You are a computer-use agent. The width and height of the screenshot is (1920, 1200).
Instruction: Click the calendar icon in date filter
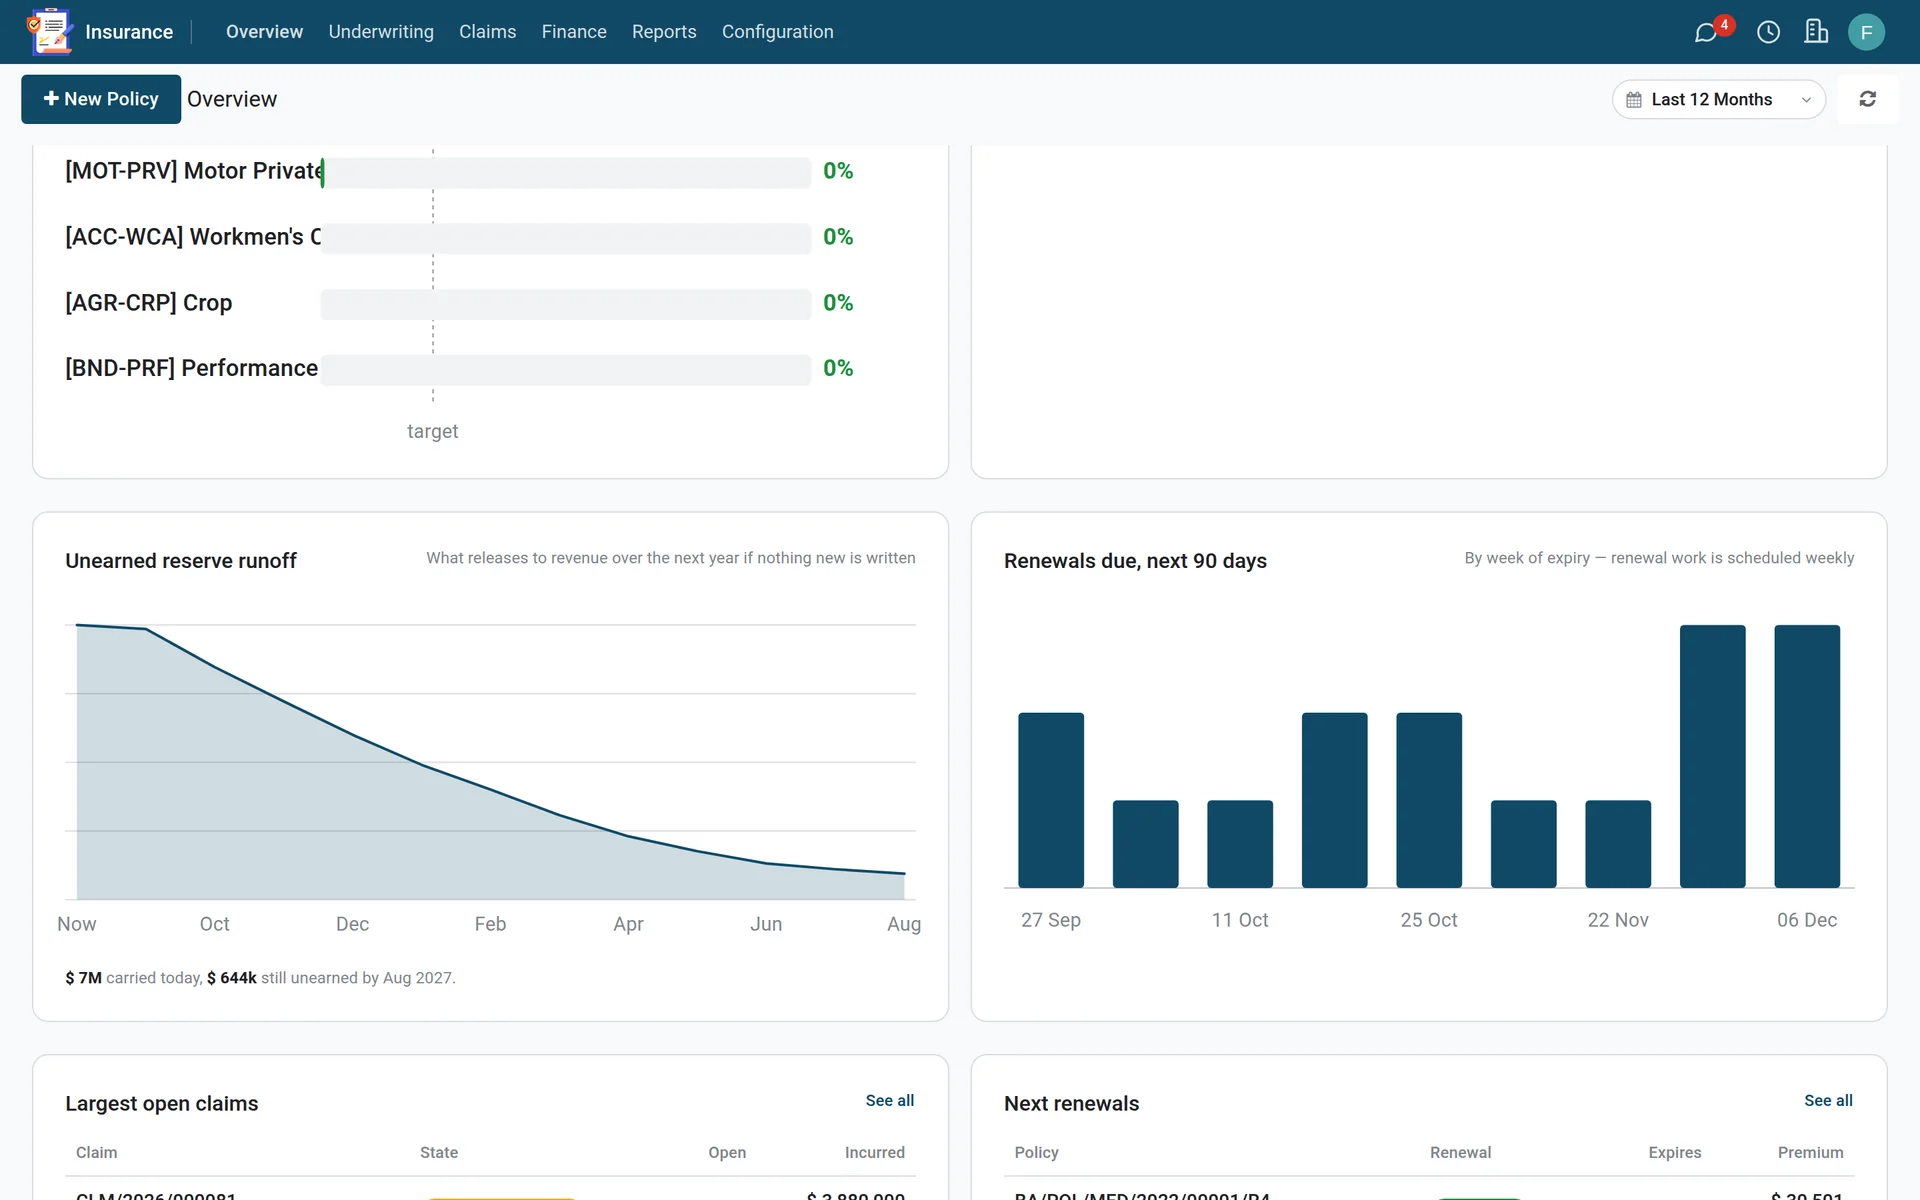(x=1634, y=100)
